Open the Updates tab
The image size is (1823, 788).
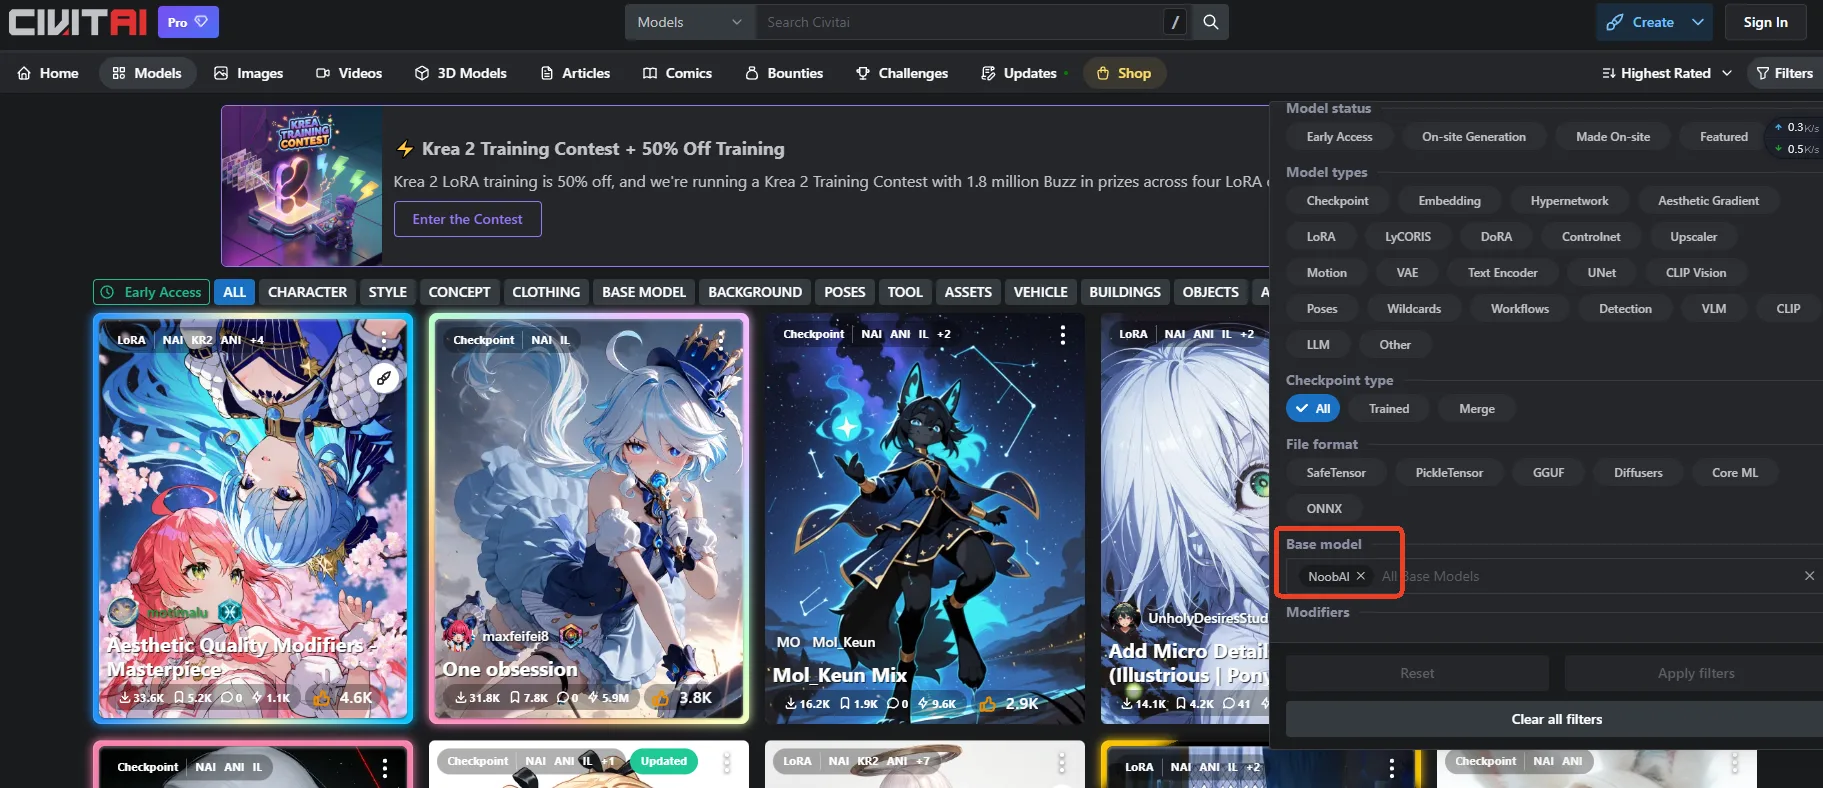(1022, 73)
